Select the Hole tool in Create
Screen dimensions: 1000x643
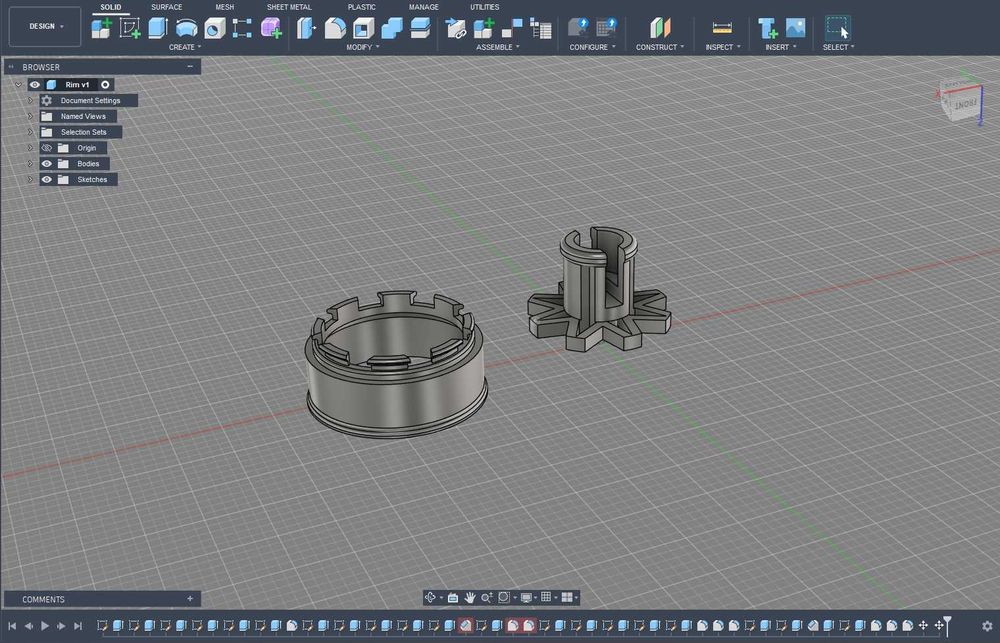click(214, 28)
